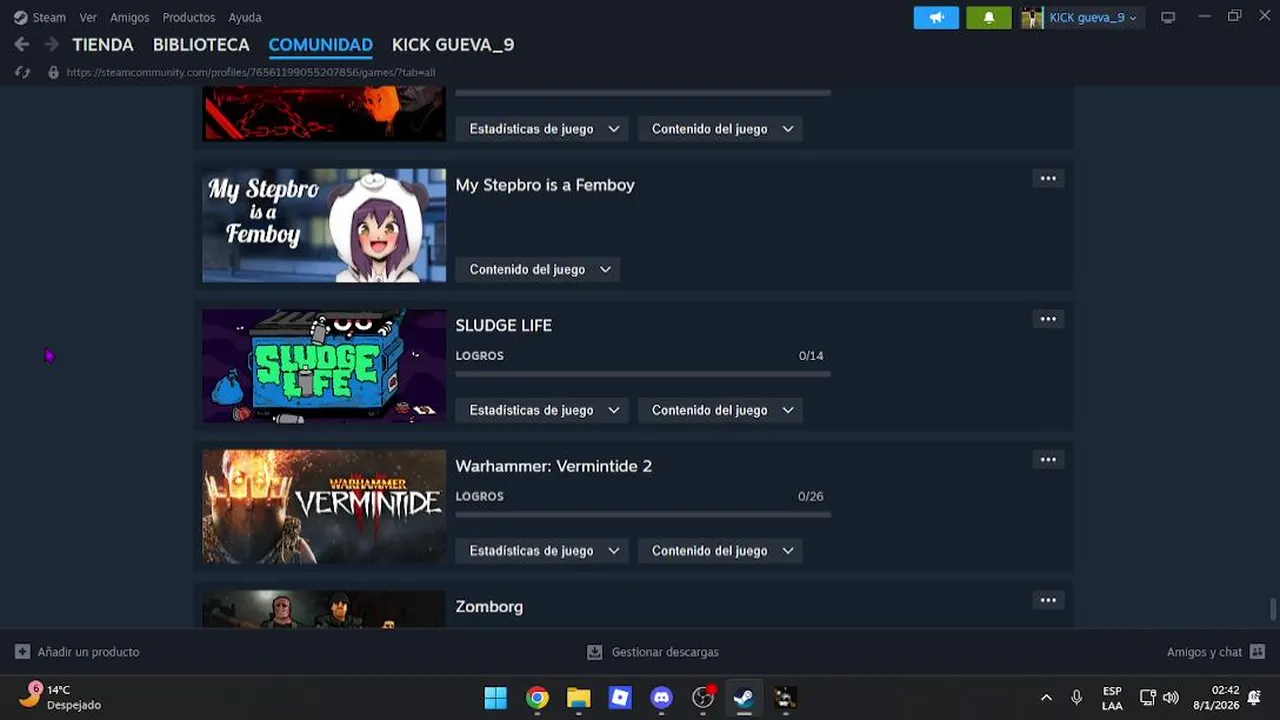This screenshot has height=720, width=1280.
Task: Open the Amigos menu
Action: coord(130,17)
